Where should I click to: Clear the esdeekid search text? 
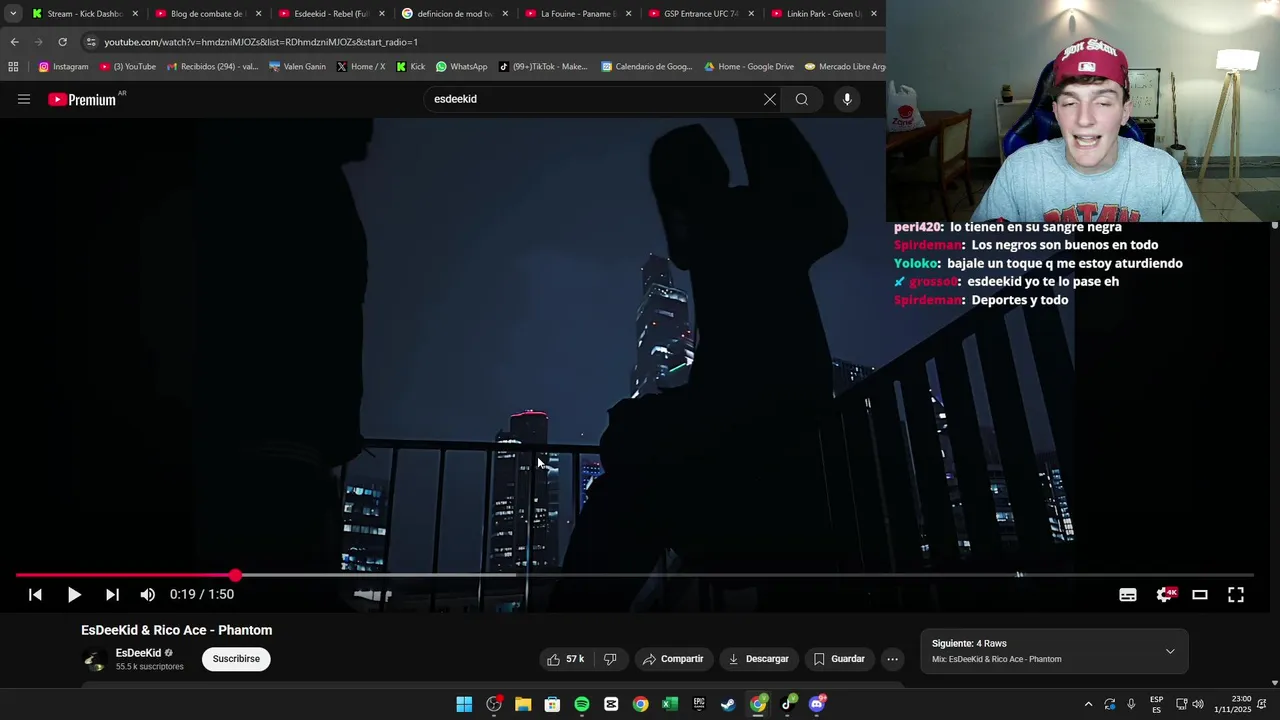coord(770,99)
